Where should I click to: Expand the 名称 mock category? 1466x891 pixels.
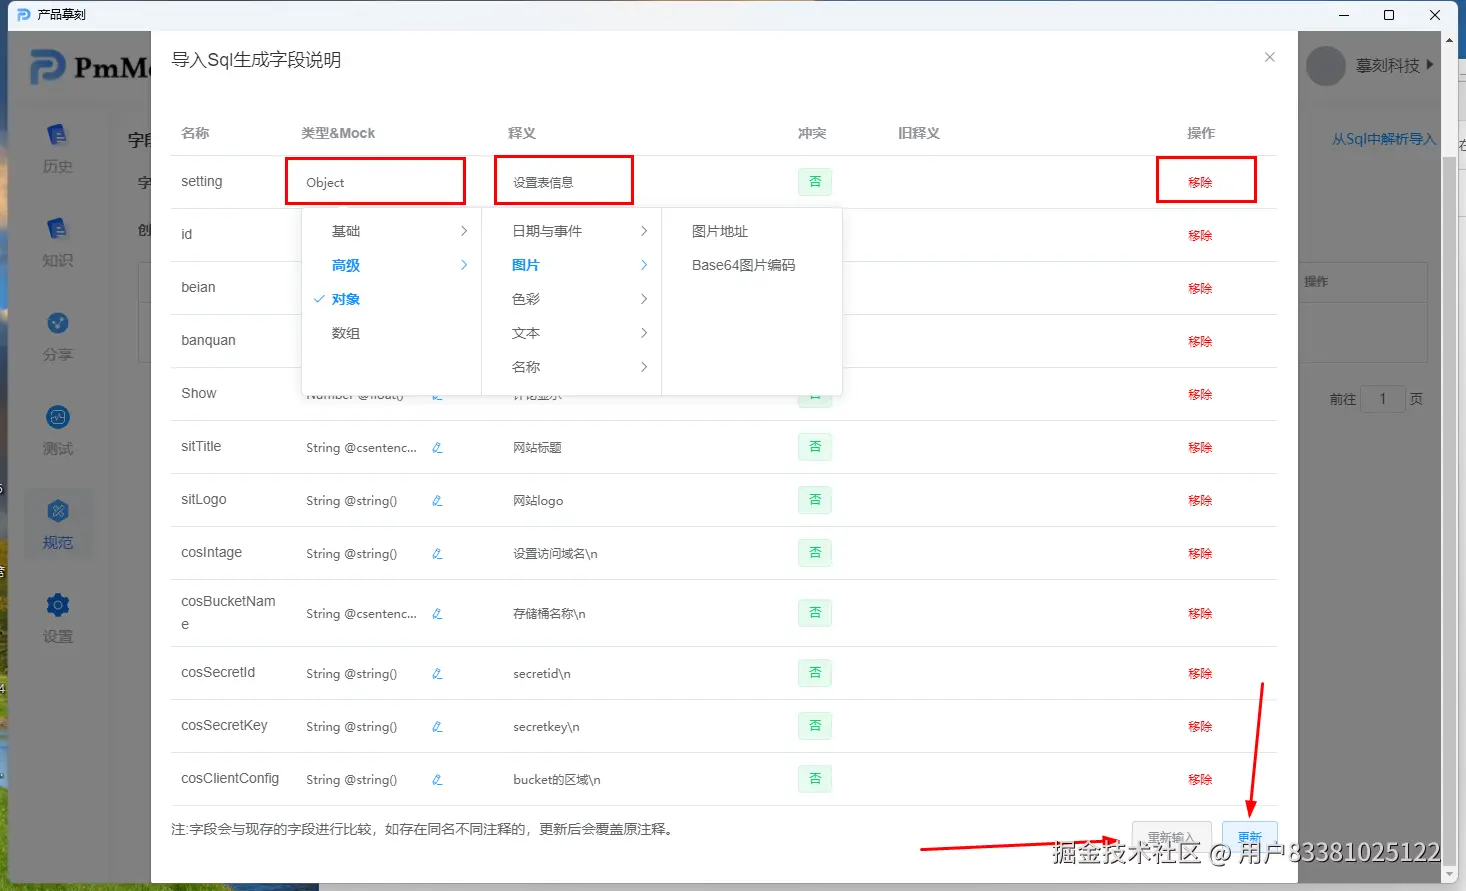[x=571, y=367]
